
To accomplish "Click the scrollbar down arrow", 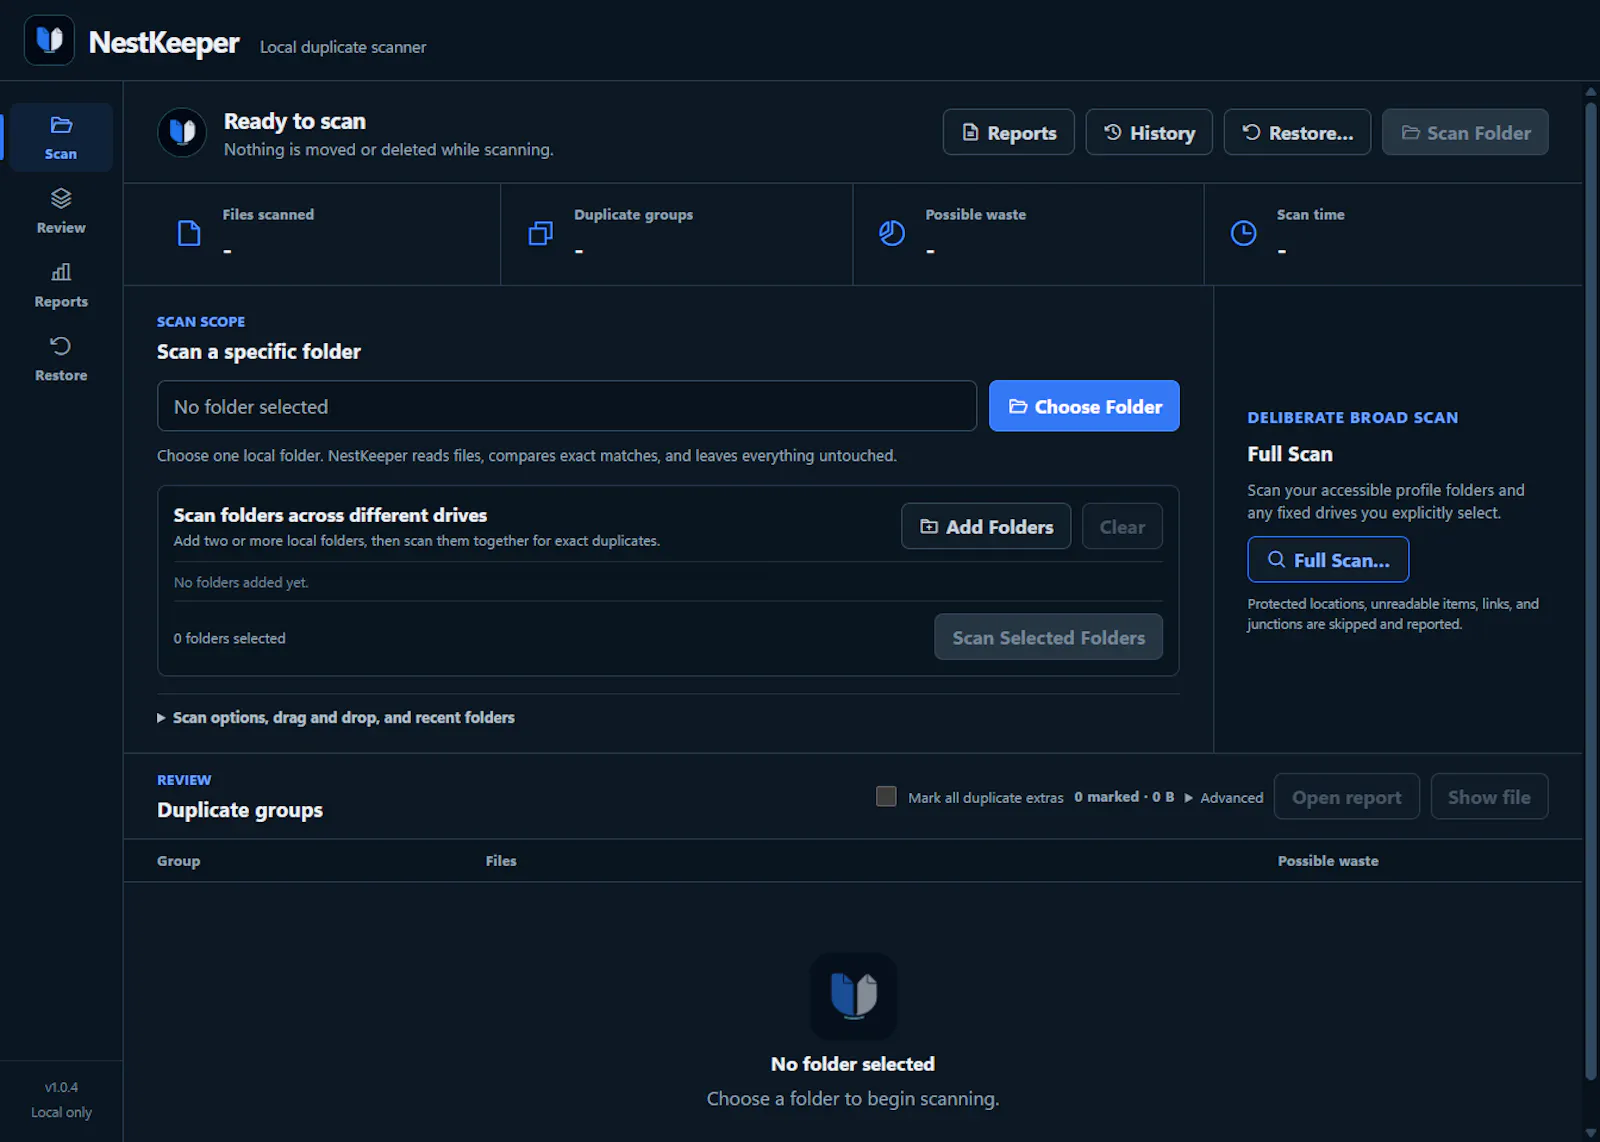I will [x=1591, y=1133].
